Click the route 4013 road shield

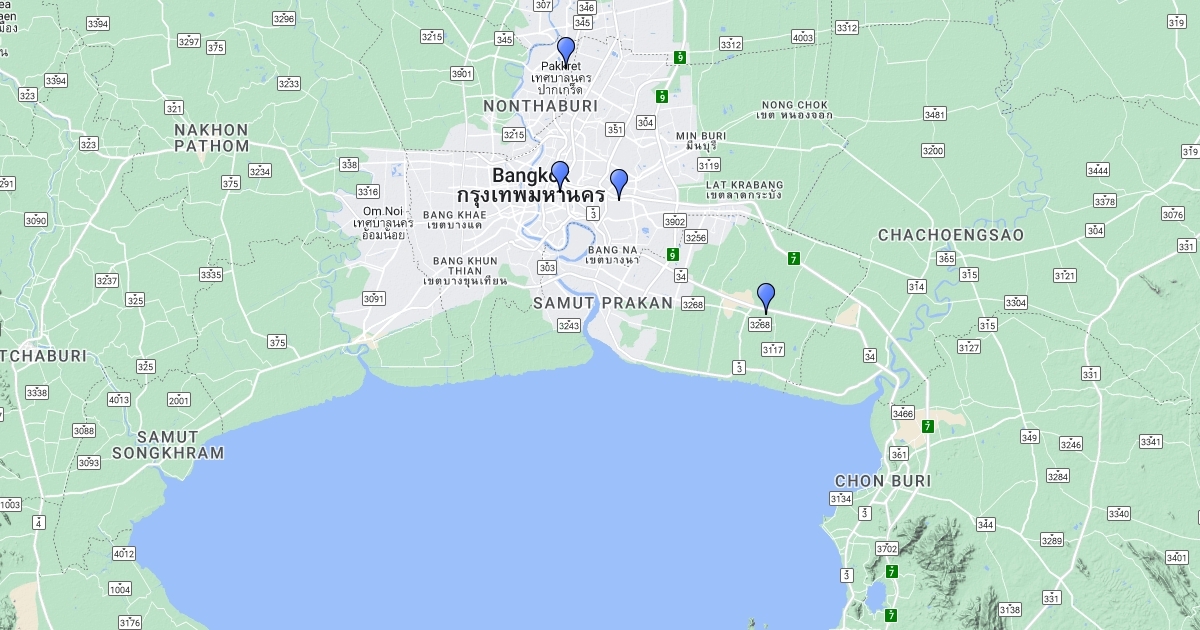coord(119,400)
